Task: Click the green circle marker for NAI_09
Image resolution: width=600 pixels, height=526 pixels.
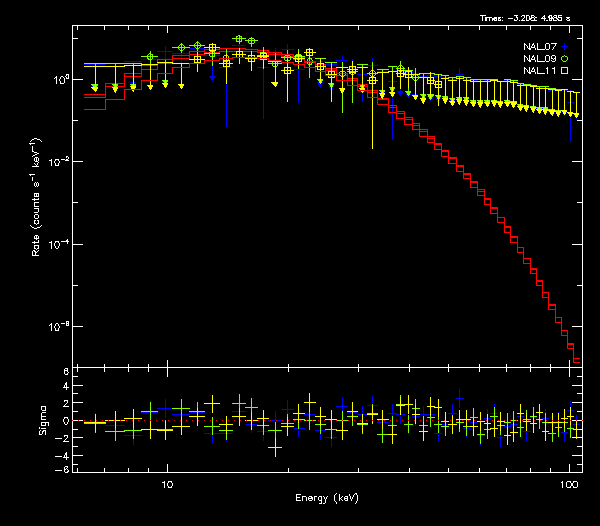Action: pyautogui.click(x=565, y=59)
